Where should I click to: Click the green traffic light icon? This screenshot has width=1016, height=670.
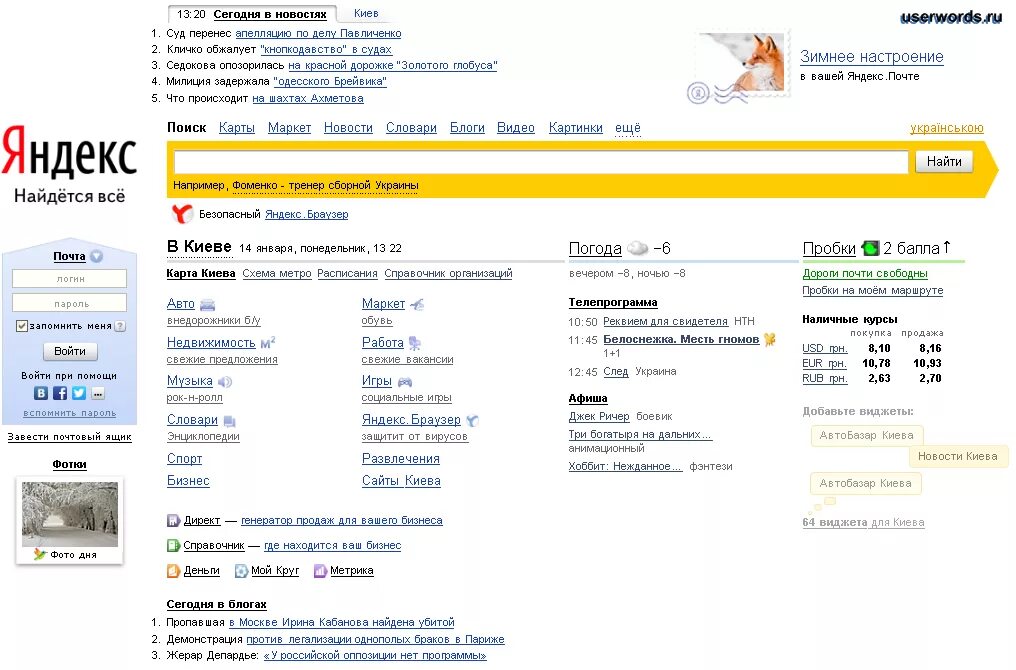[x=870, y=248]
